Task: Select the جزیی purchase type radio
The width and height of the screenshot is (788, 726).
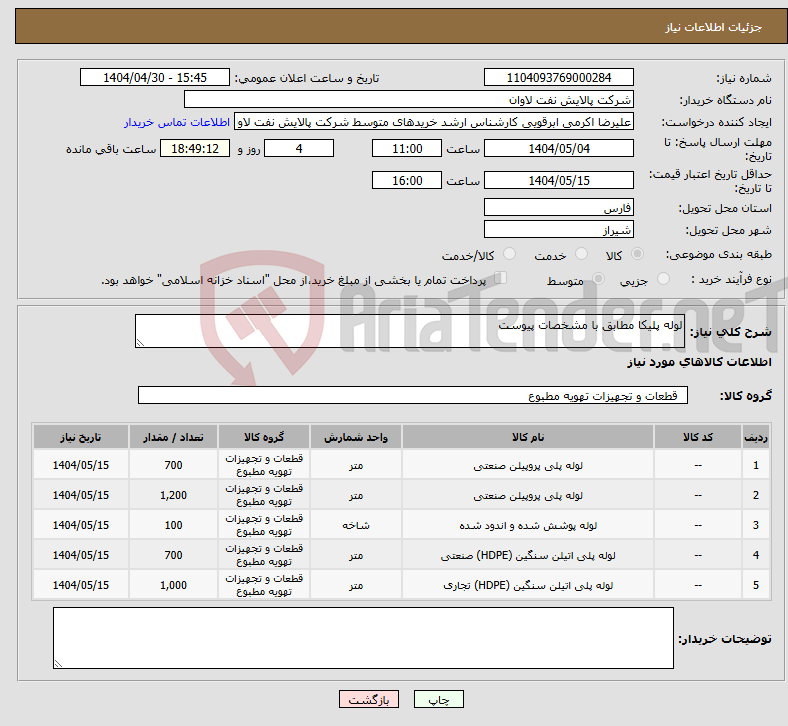Action: [x=663, y=279]
